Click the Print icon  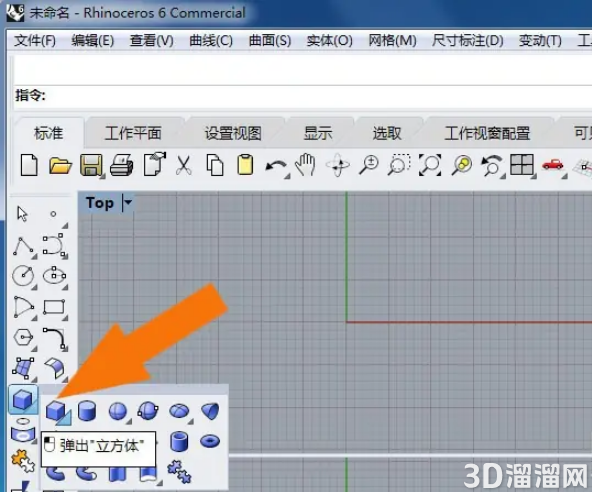pyautogui.click(x=122, y=165)
